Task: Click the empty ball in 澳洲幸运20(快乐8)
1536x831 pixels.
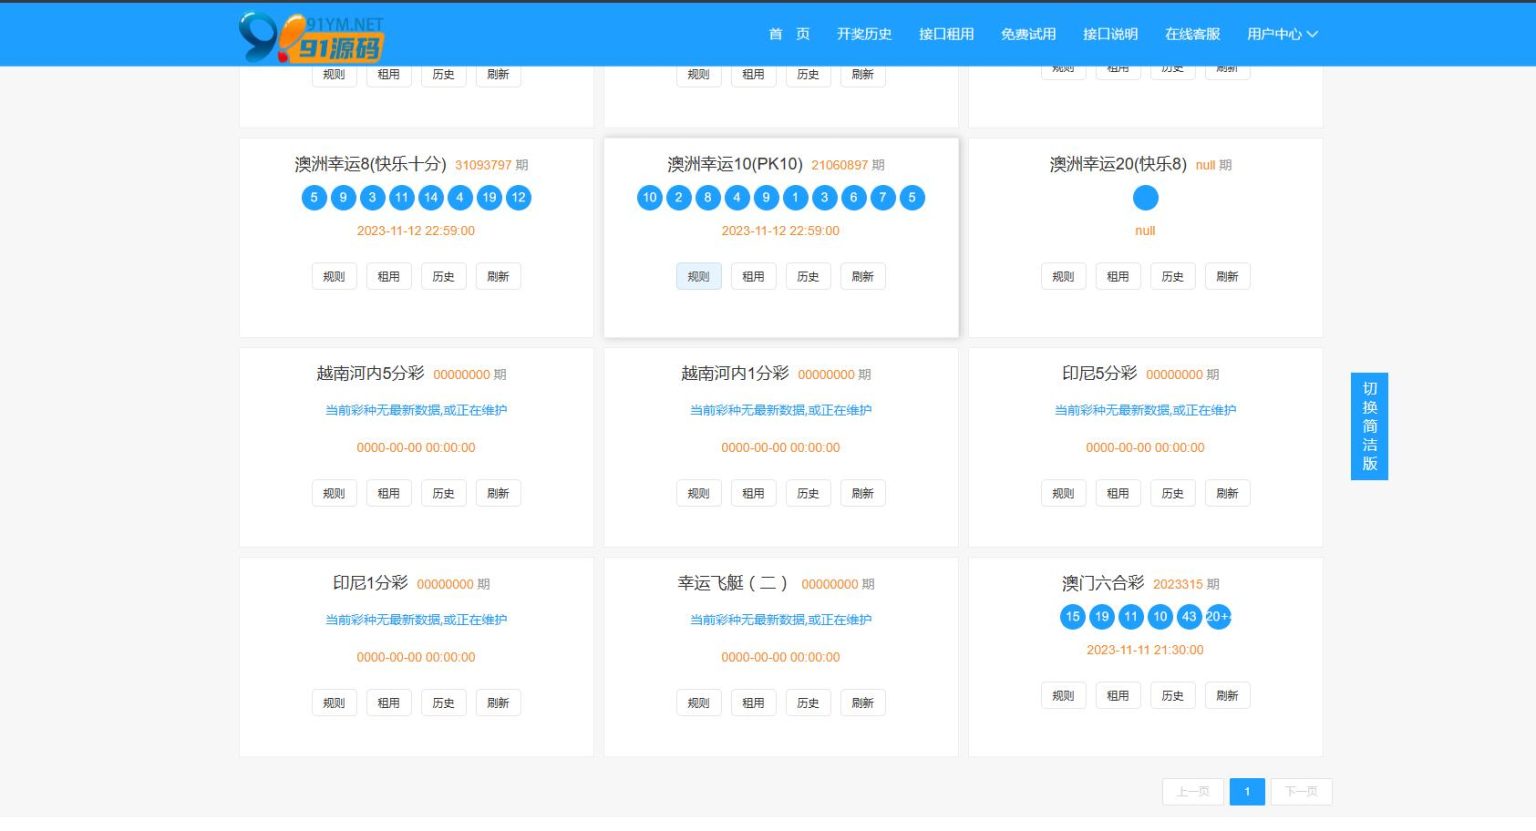Action: (x=1145, y=198)
